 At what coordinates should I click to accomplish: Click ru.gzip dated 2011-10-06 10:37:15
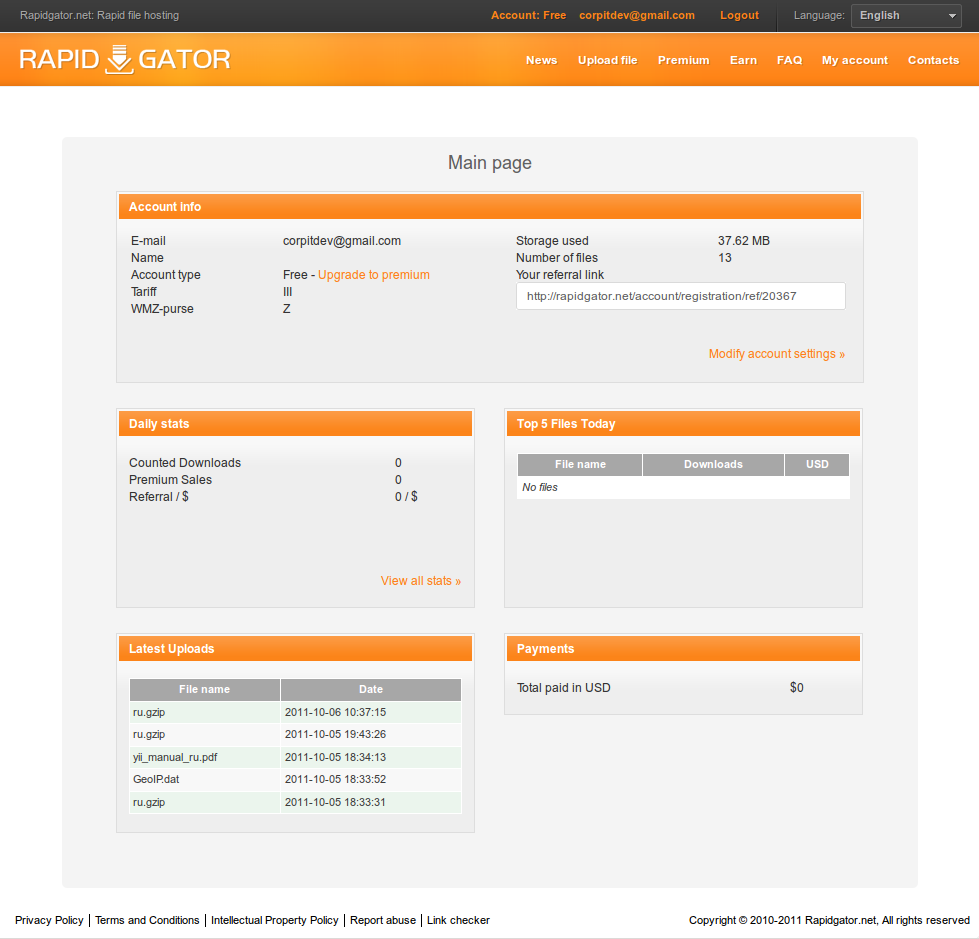pos(149,712)
